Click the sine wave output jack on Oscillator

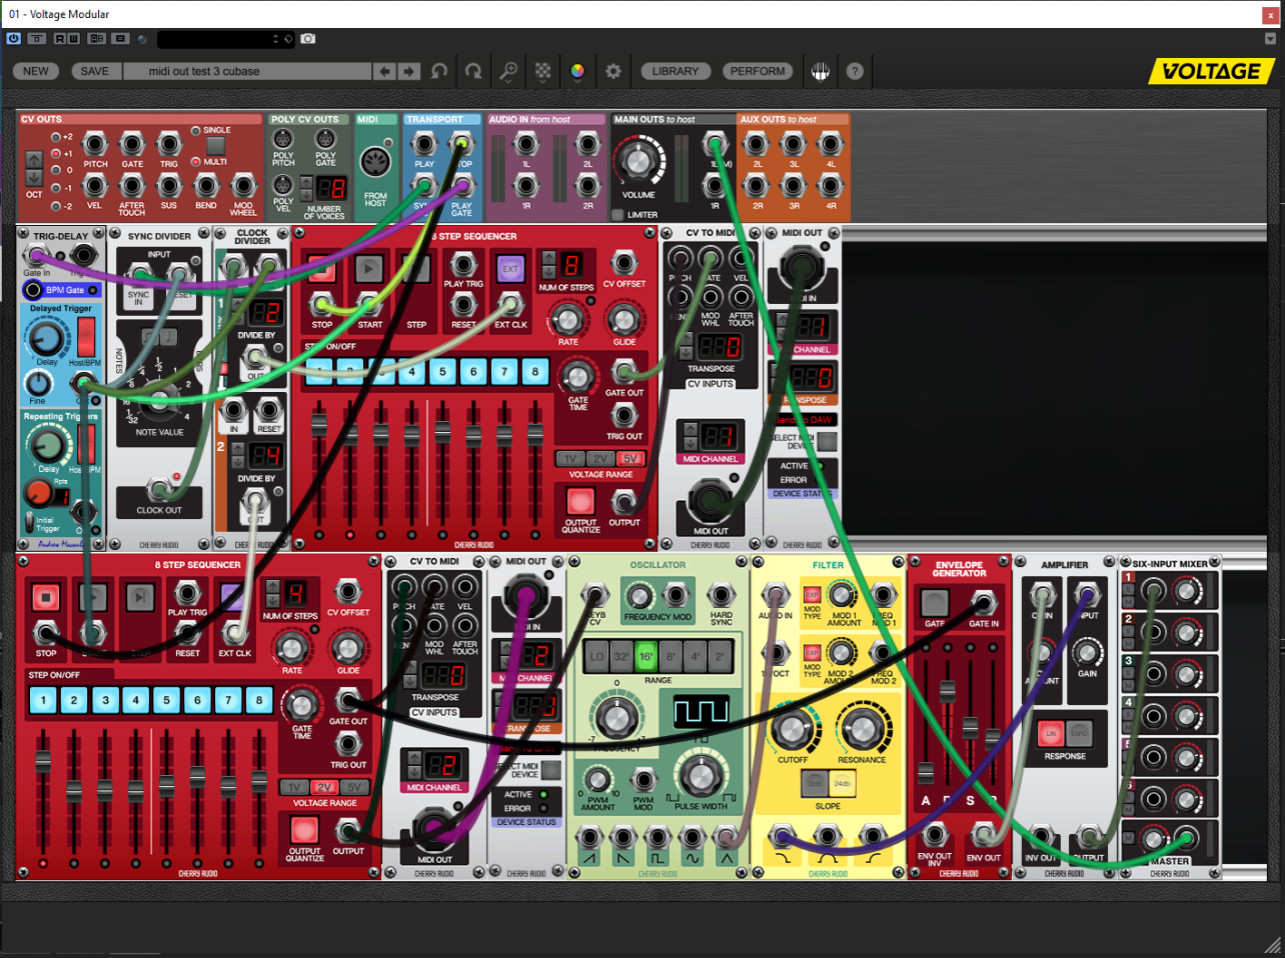click(692, 838)
